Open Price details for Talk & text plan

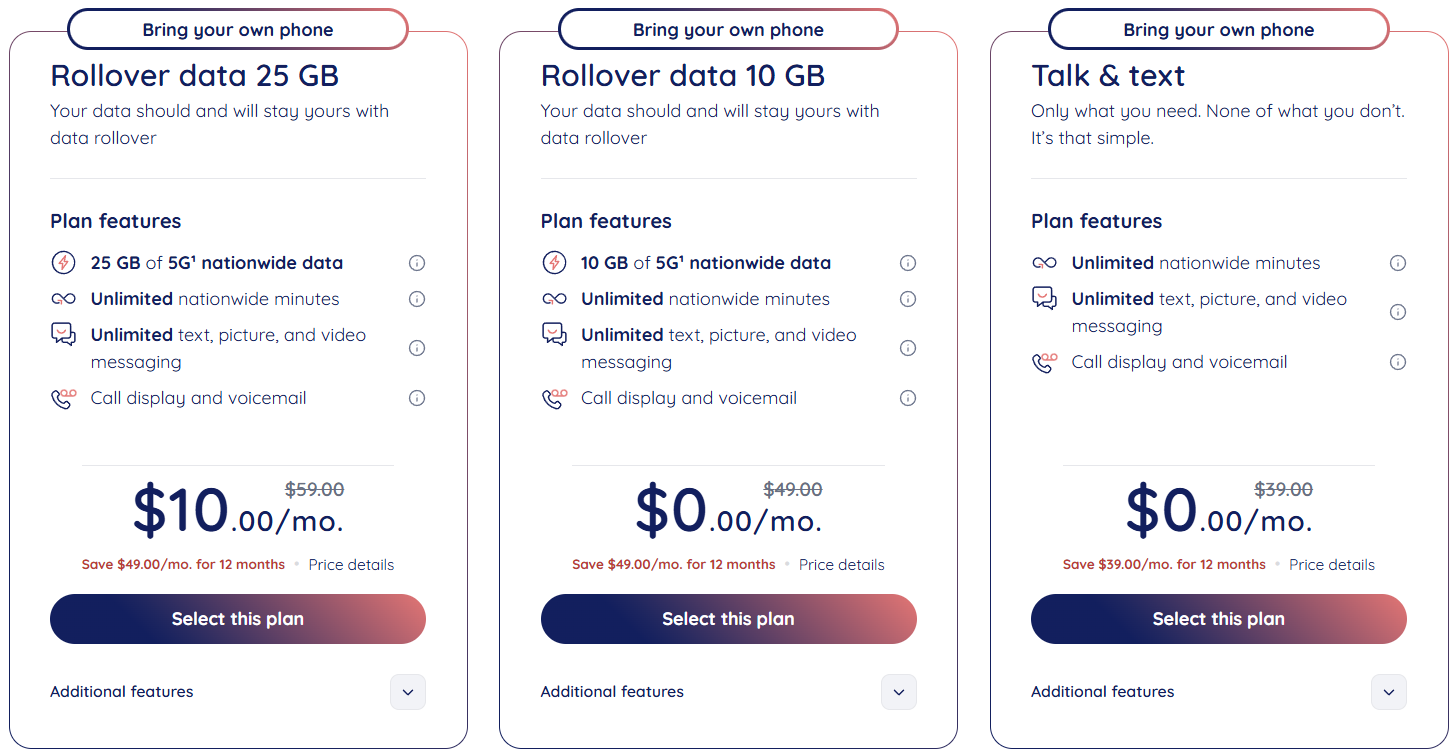pos(1331,565)
